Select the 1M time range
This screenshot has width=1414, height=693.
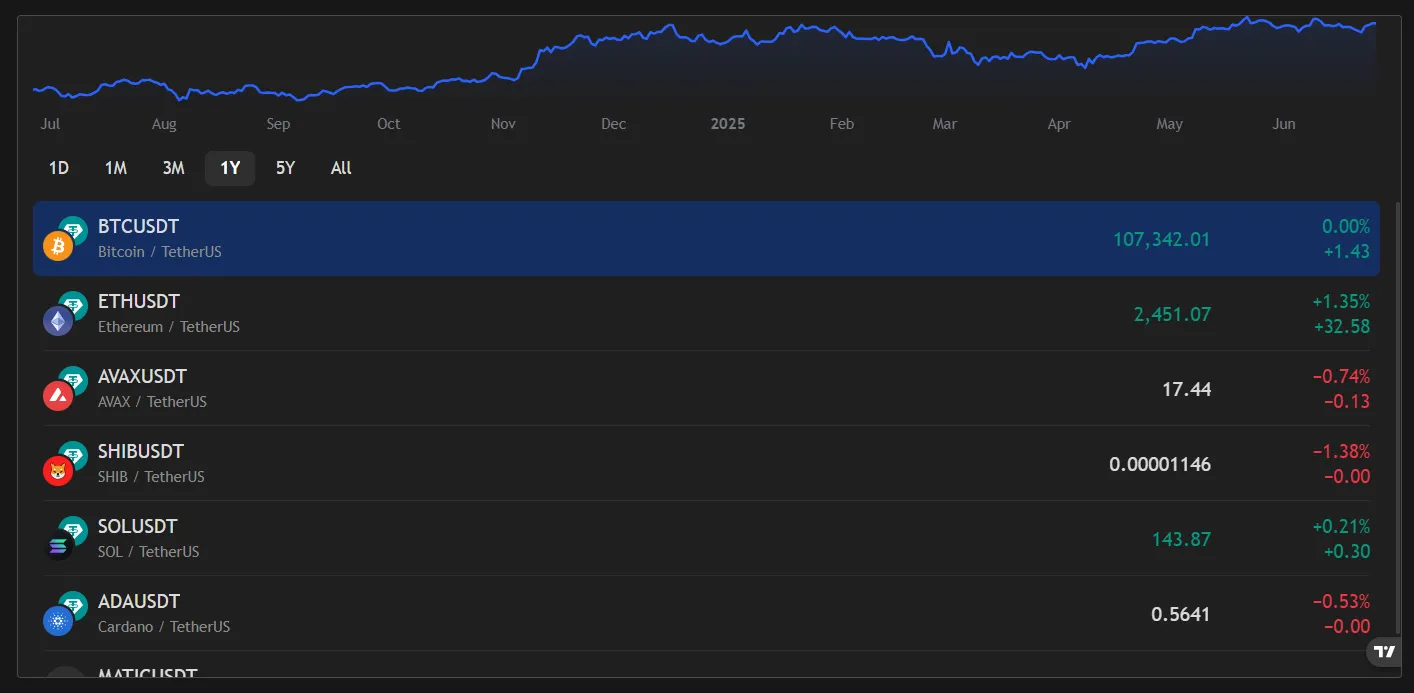click(116, 168)
